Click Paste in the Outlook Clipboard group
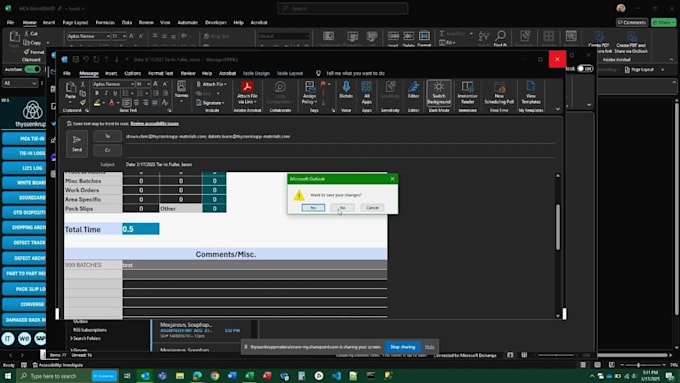This screenshot has width=680, height=383. (x=70, y=92)
